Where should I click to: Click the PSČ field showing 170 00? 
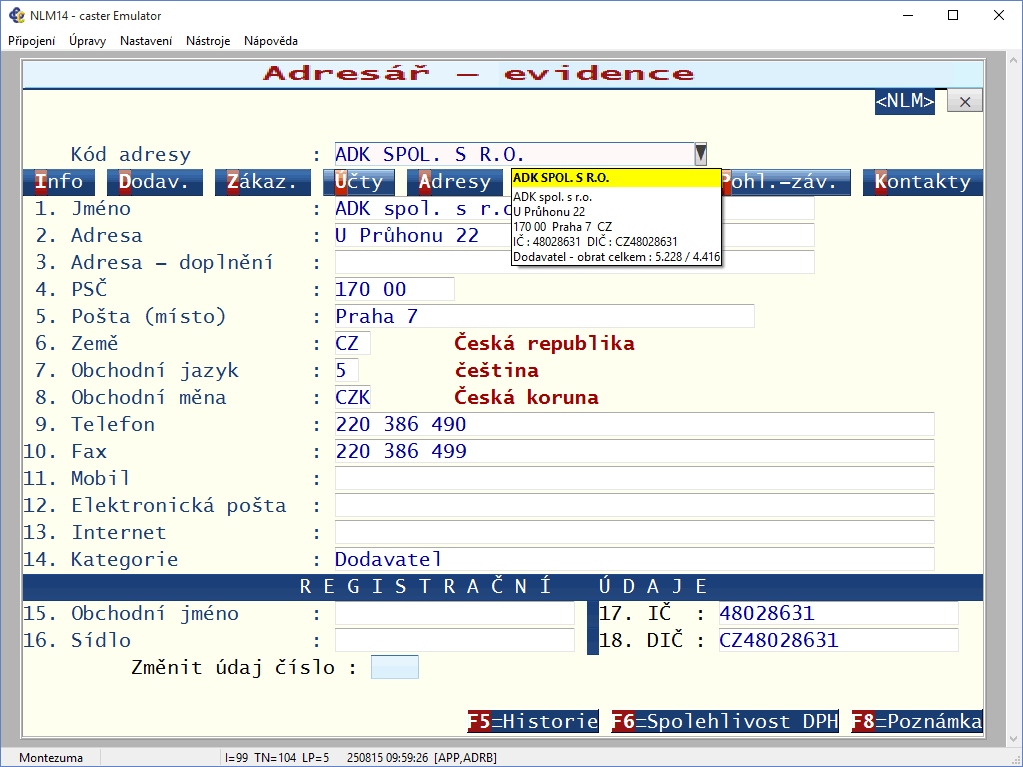(x=394, y=289)
